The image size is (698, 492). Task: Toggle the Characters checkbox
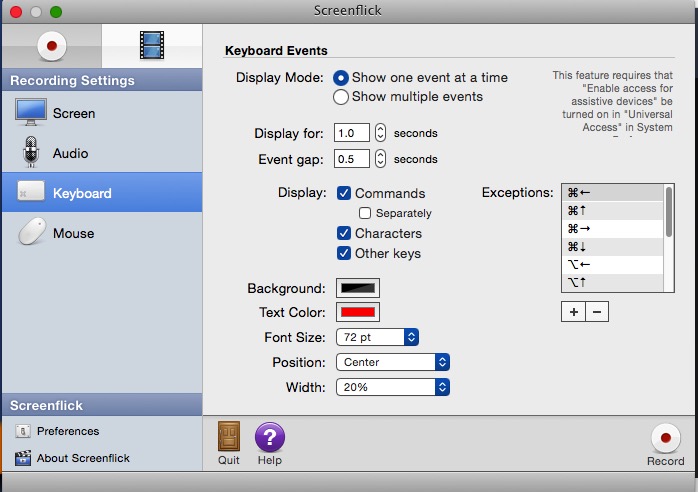pyautogui.click(x=344, y=233)
